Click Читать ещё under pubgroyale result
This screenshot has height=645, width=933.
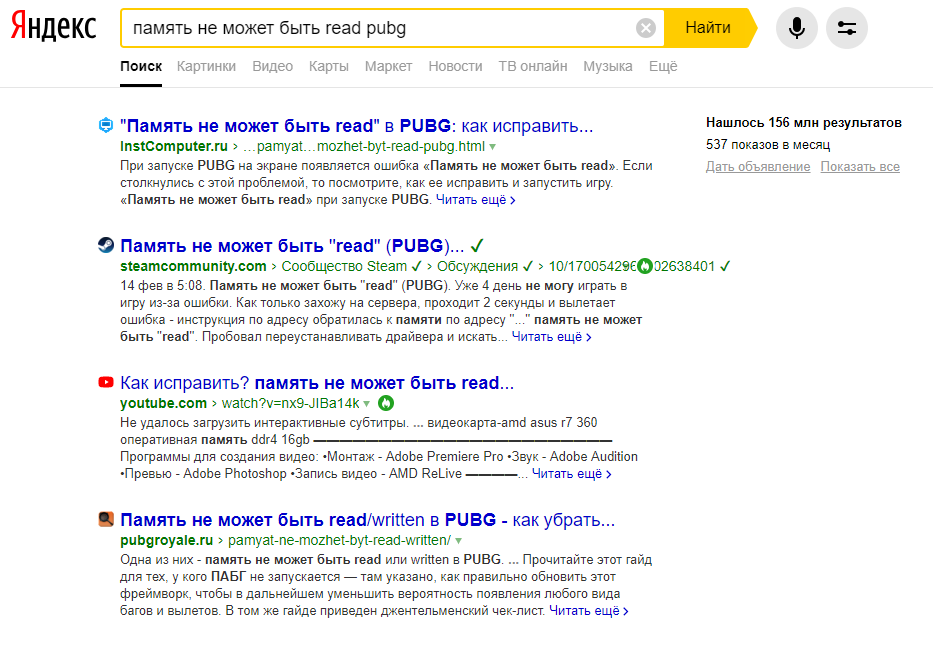pos(588,610)
